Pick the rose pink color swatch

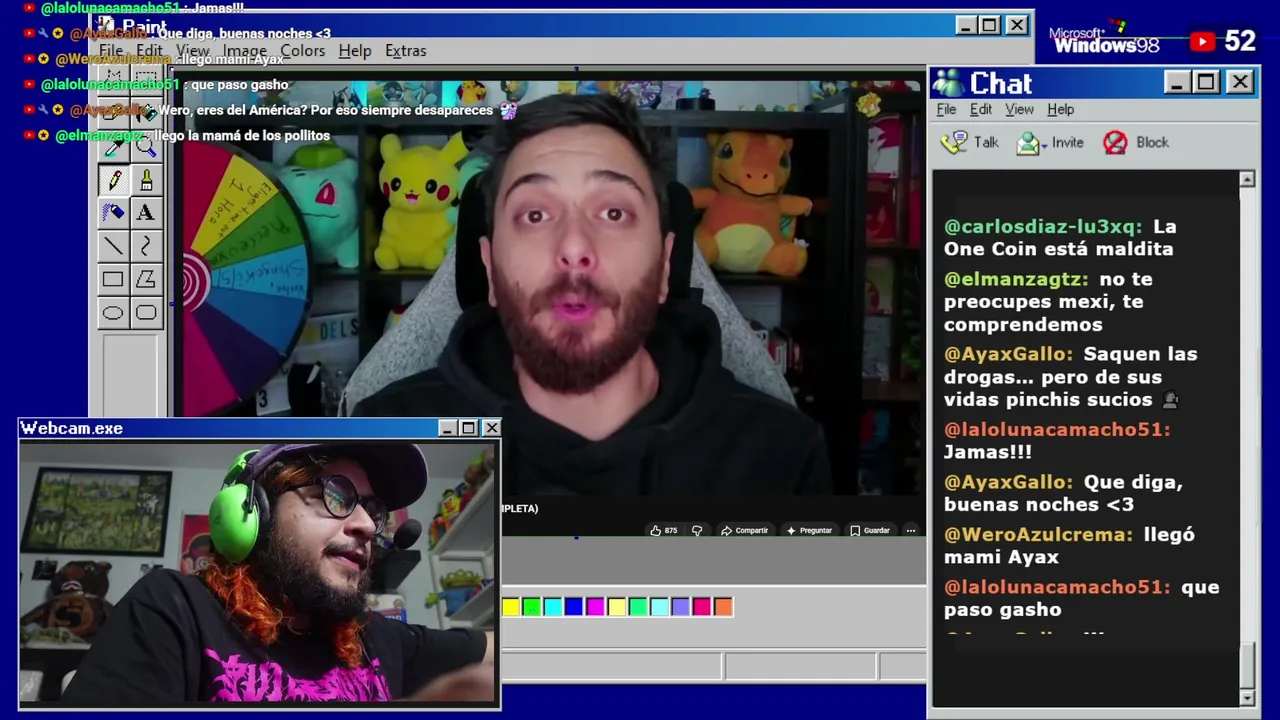(702, 606)
